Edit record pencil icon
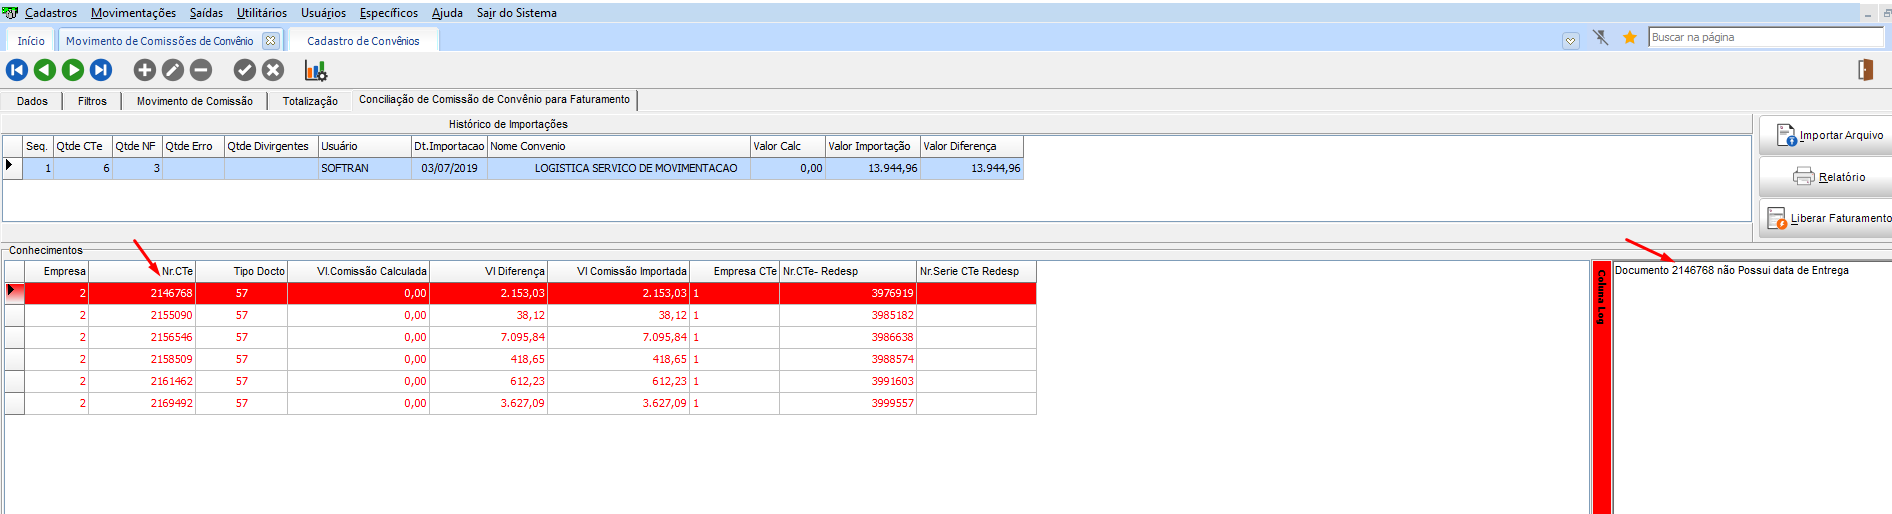The width and height of the screenshot is (1892, 514). coord(173,70)
